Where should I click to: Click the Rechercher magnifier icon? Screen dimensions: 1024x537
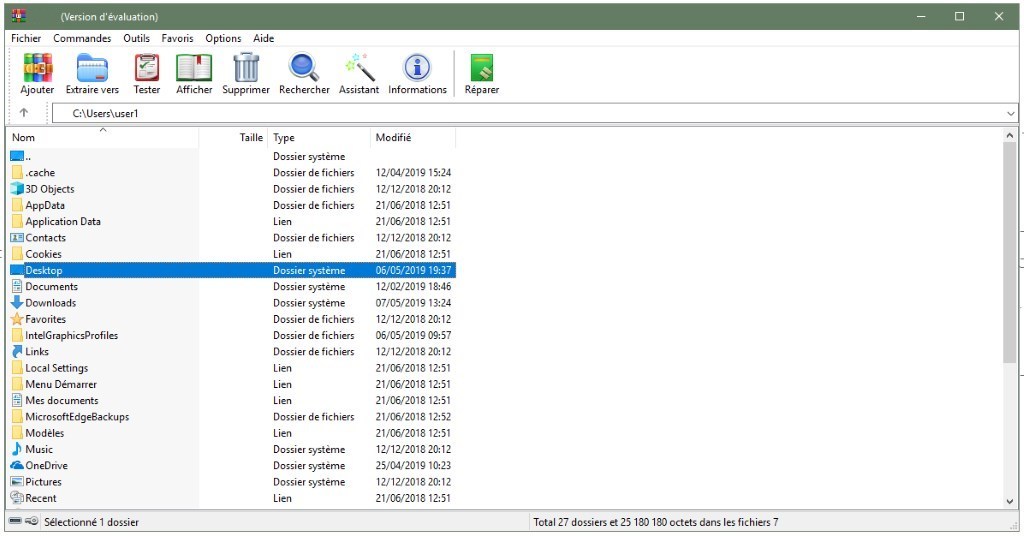click(304, 68)
